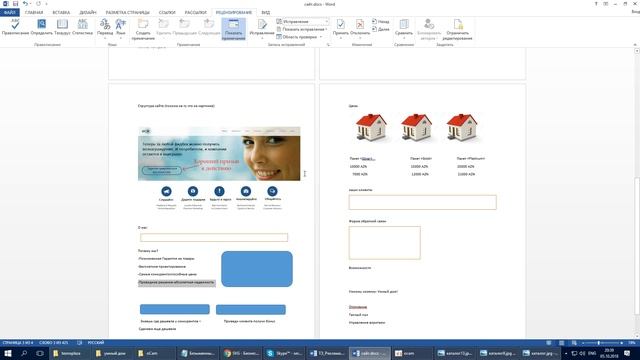This screenshot has height=360, width=640.
Task: Create a new comment (Создать примечание)
Action: tap(143, 29)
